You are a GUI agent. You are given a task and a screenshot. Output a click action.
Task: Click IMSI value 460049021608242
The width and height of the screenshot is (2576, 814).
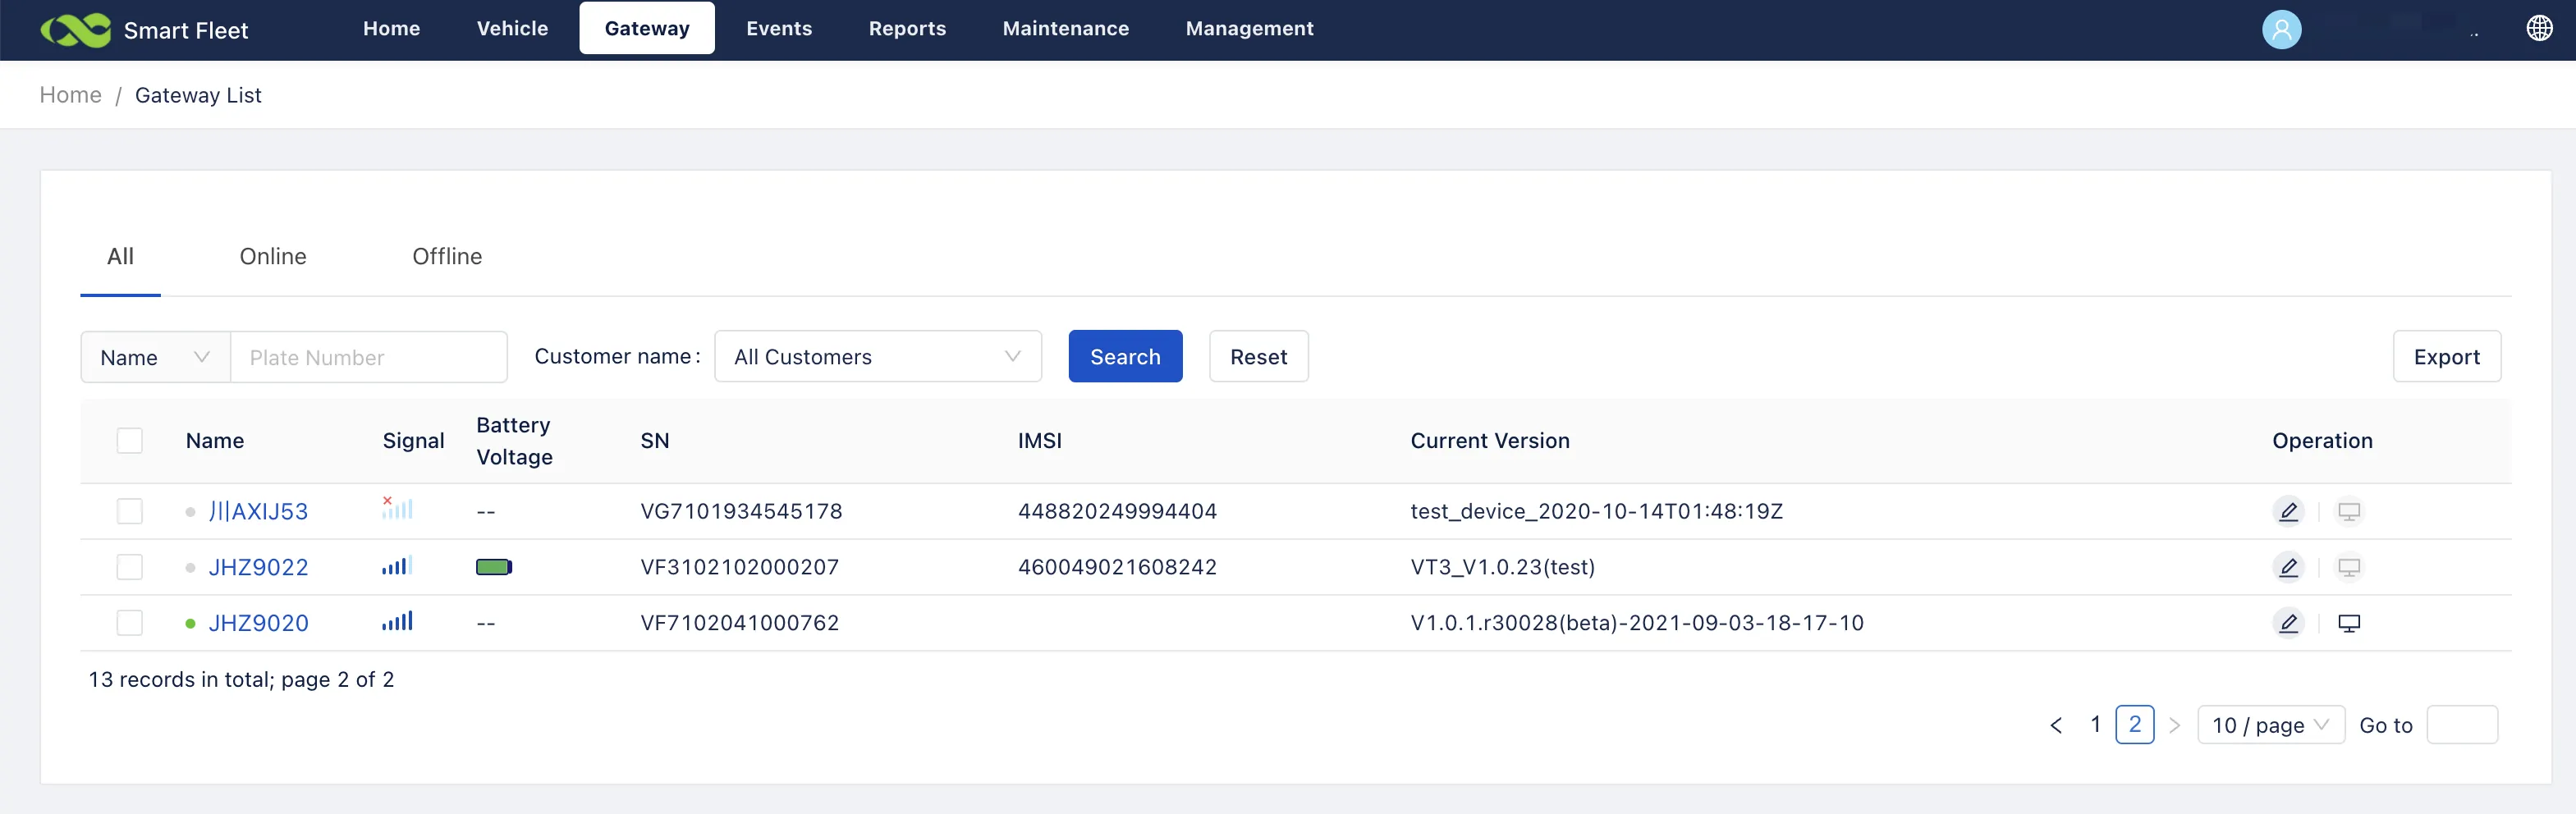[x=1117, y=568]
